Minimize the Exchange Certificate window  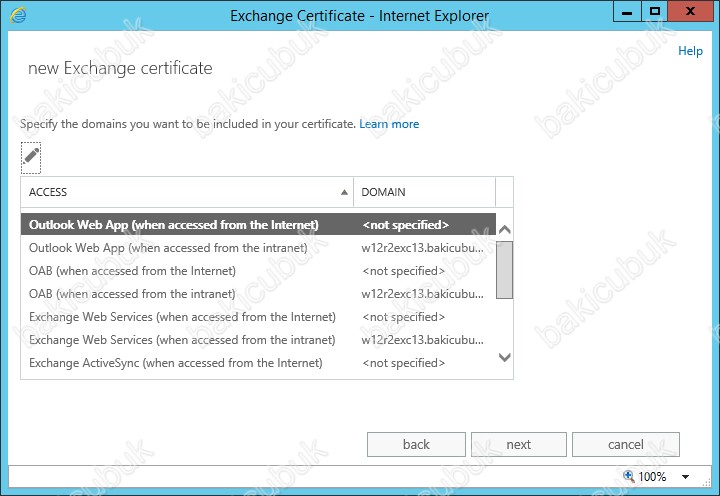pos(627,11)
